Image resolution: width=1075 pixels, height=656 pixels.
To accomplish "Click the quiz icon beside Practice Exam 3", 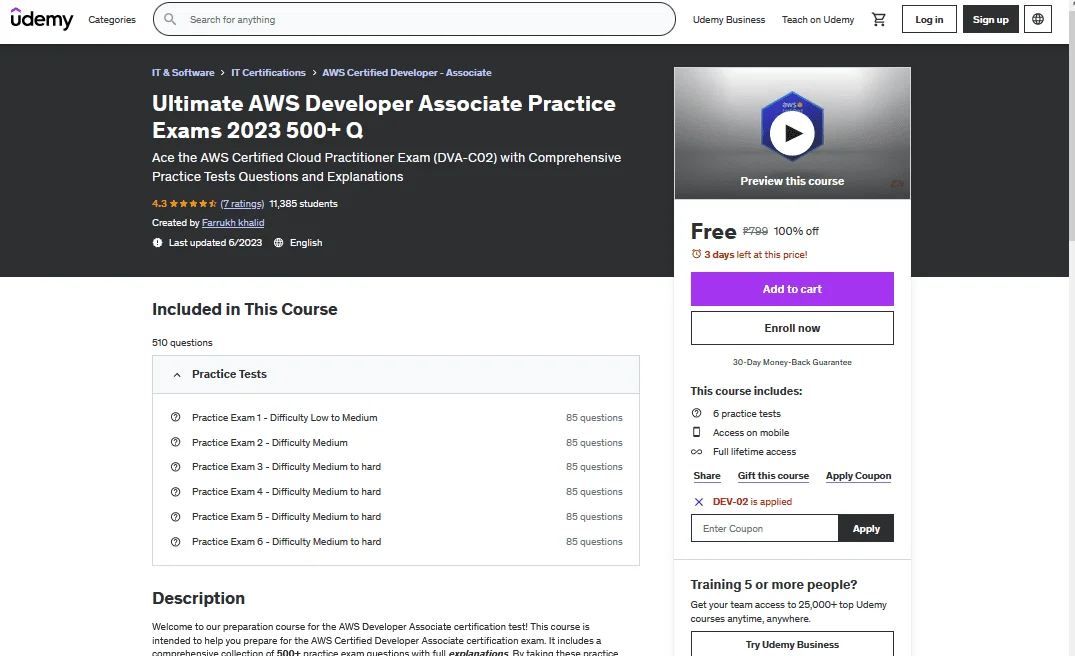I will pyautogui.click(x=176, y=467).
